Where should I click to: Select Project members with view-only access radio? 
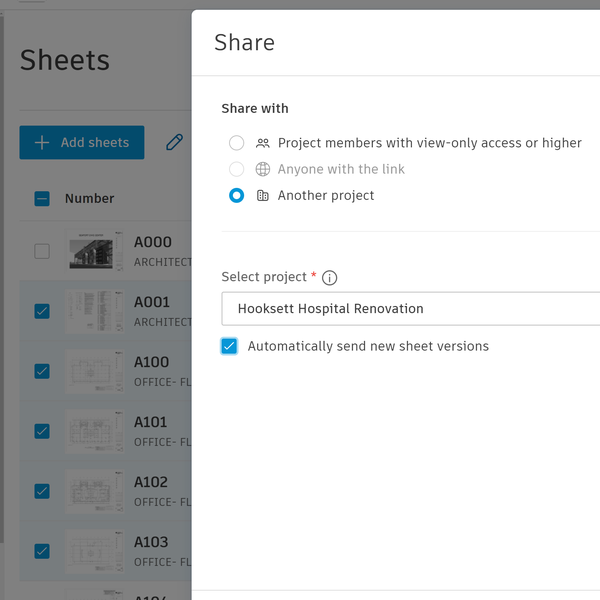pos(237,143)
